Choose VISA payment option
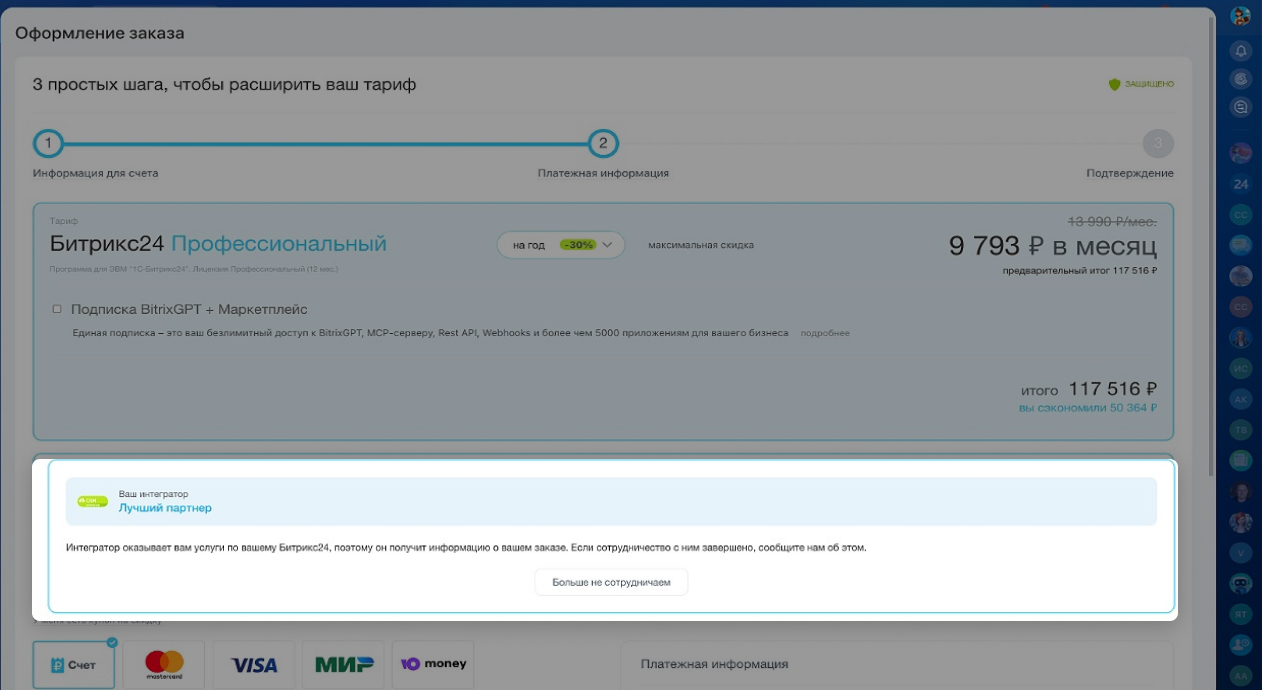The height and width of the screenshot is (690, 1262). pyautogui.click(x=254, y=664)
